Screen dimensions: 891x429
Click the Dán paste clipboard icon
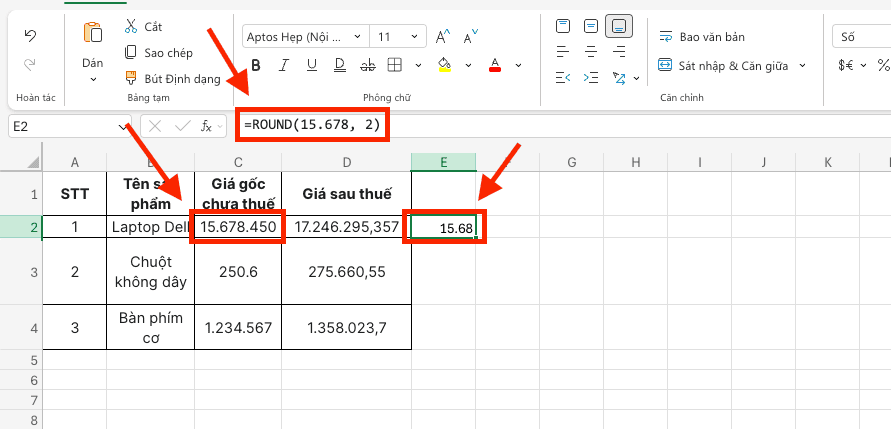click(92, 33)
